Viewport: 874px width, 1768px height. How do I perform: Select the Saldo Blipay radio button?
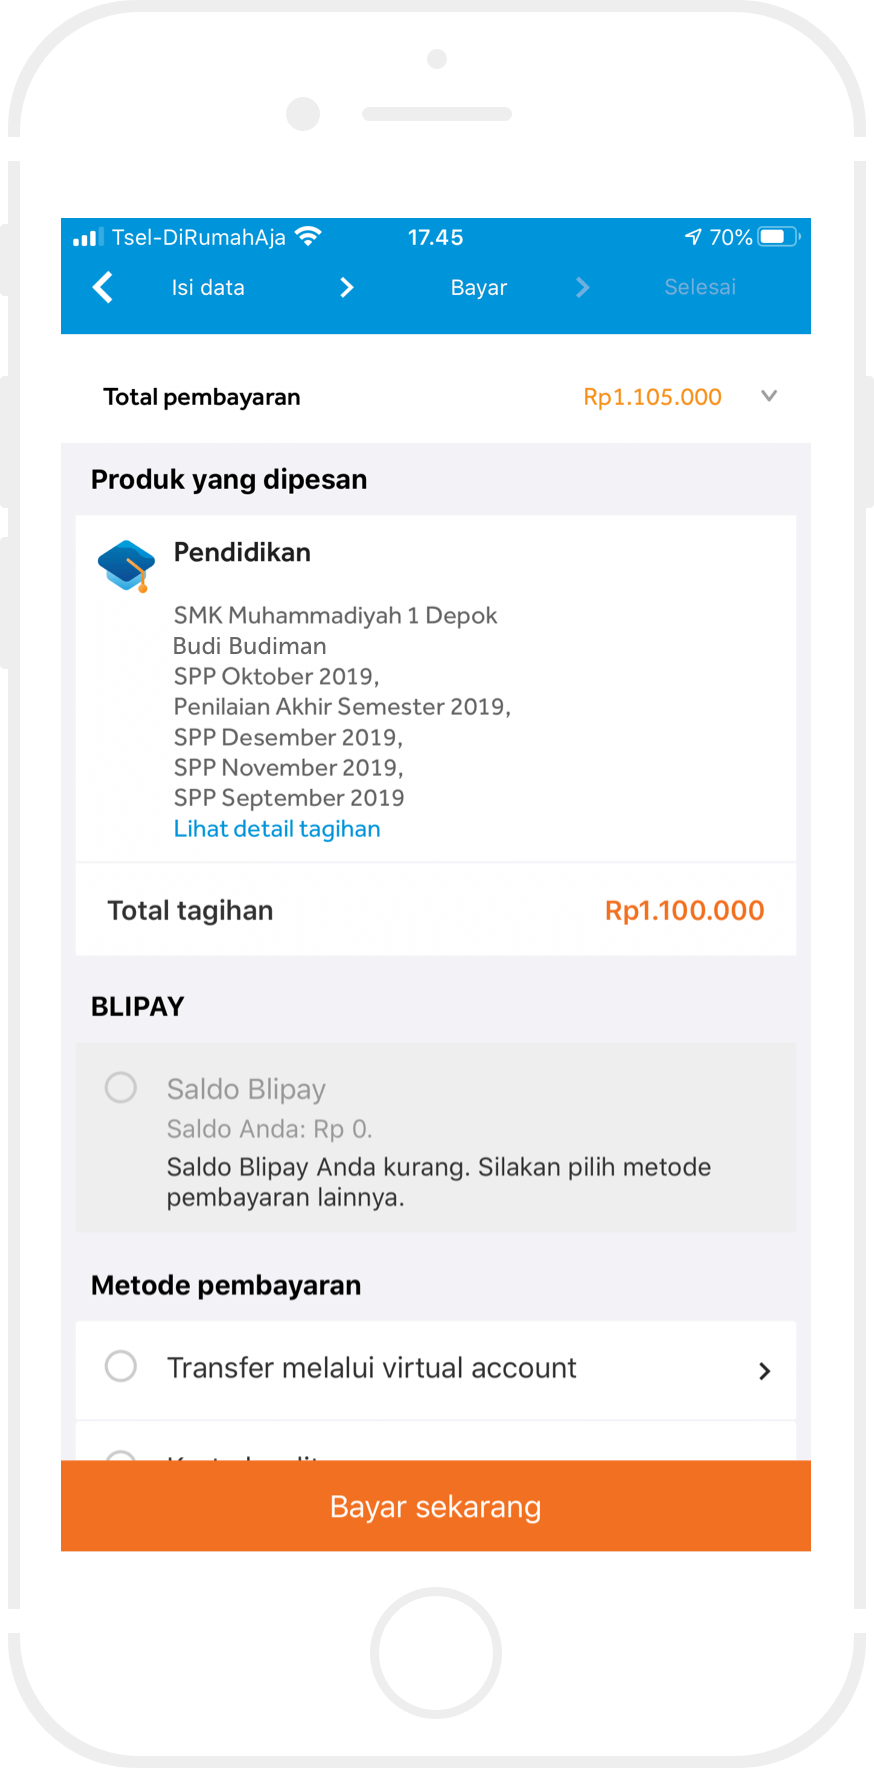121,1087
